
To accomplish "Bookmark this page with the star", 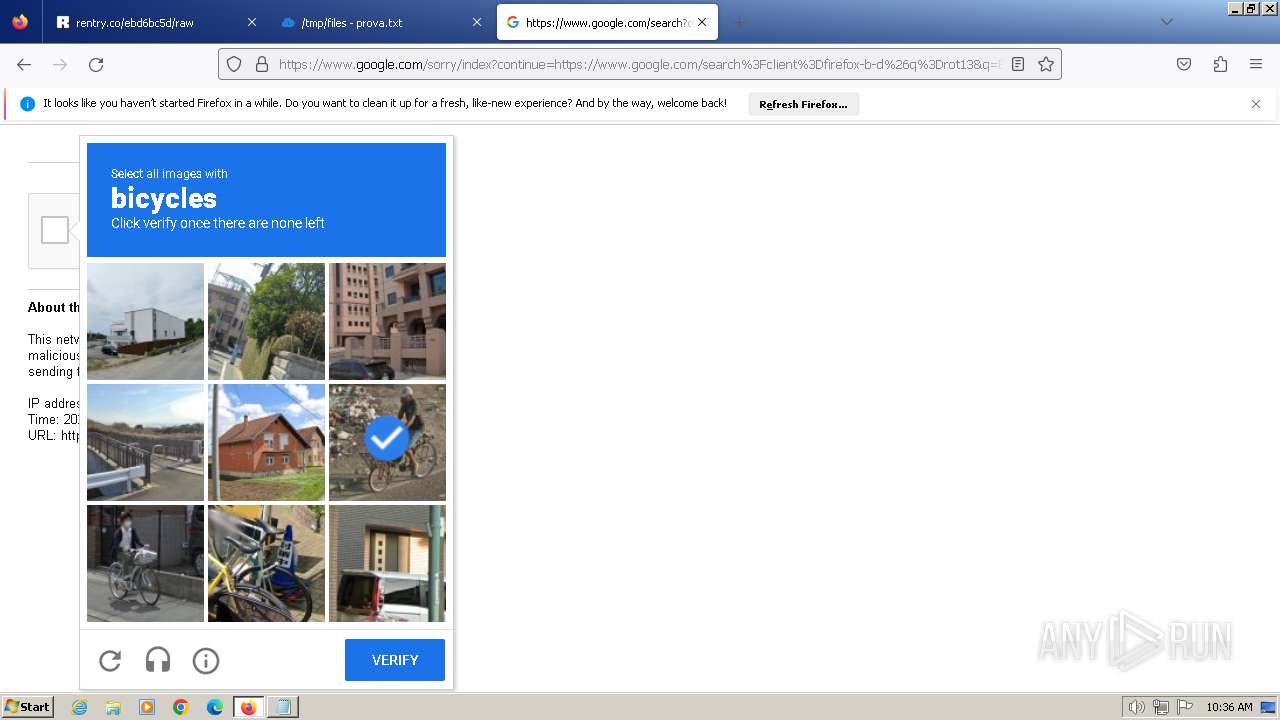I will tap(1046, 64).
